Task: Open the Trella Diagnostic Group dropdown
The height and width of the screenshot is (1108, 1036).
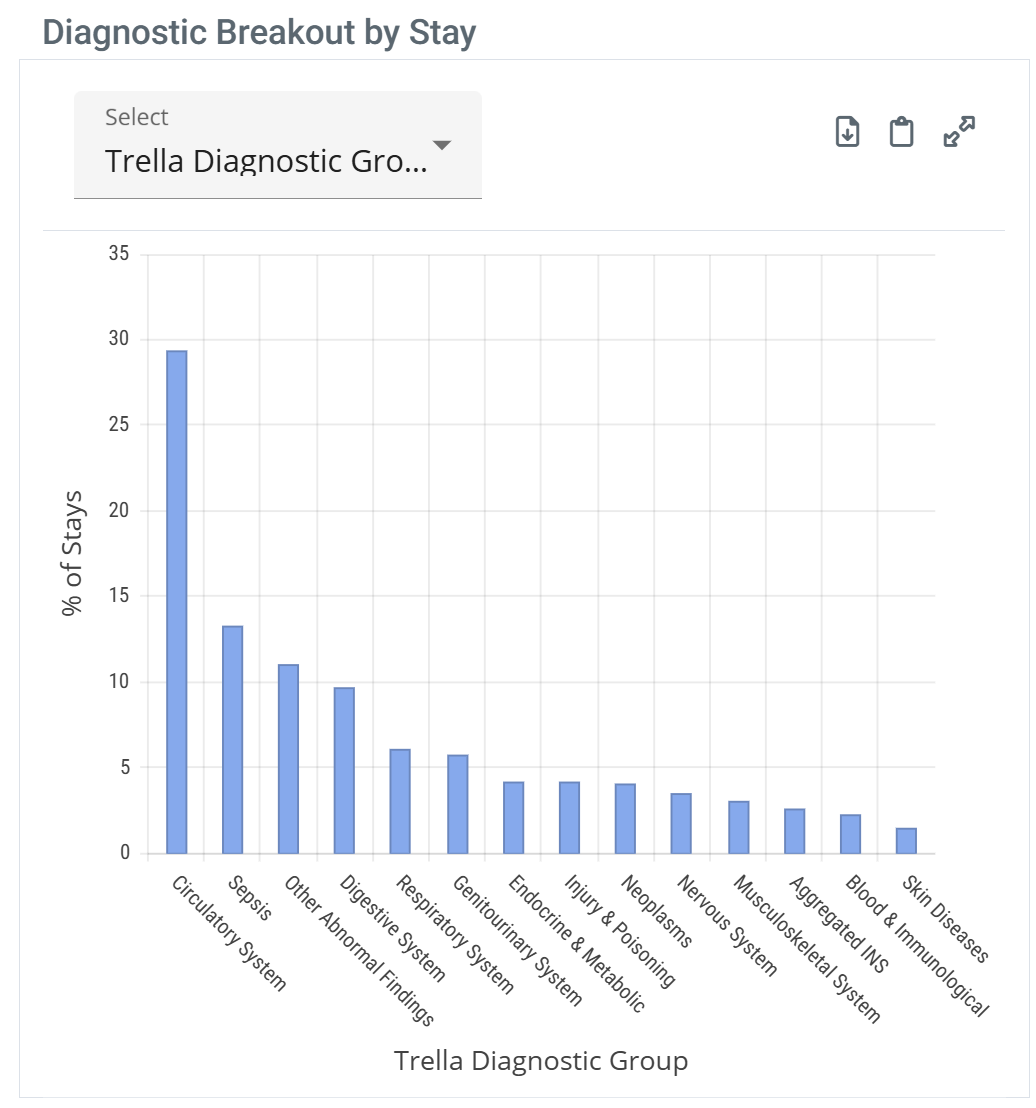Action: point(267,161)
